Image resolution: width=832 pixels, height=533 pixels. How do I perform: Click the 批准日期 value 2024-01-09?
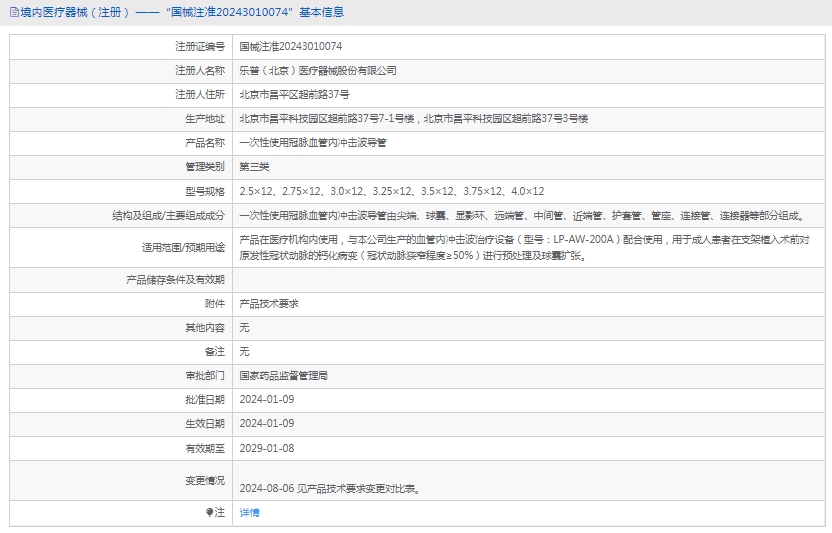(x=267, y=399)
